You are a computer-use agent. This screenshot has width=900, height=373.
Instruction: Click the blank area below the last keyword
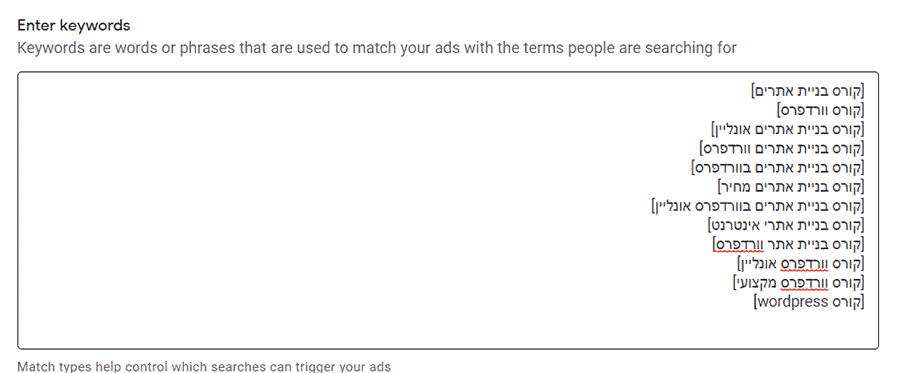click(448, 329)
